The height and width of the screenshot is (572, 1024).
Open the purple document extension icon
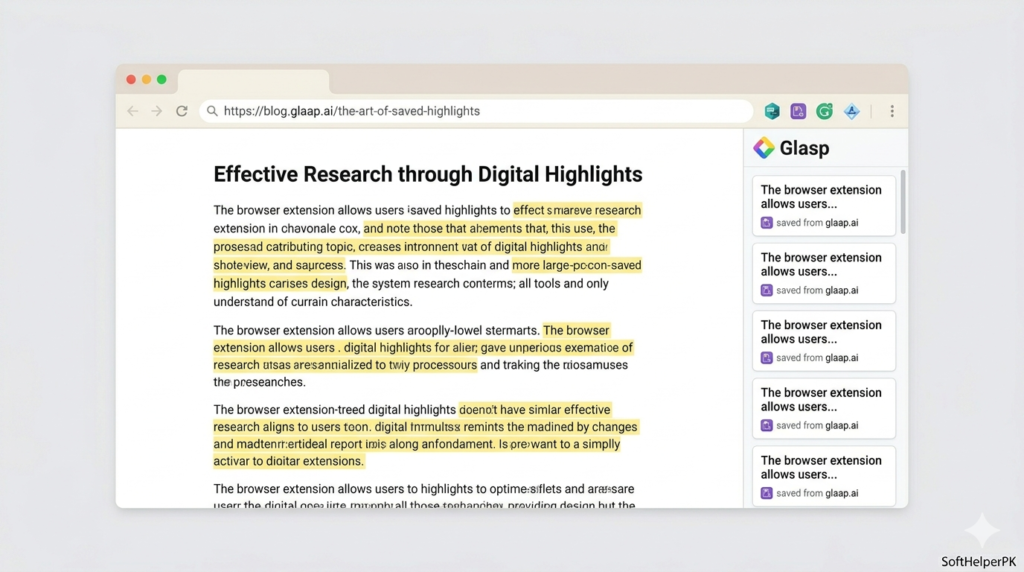798,111
